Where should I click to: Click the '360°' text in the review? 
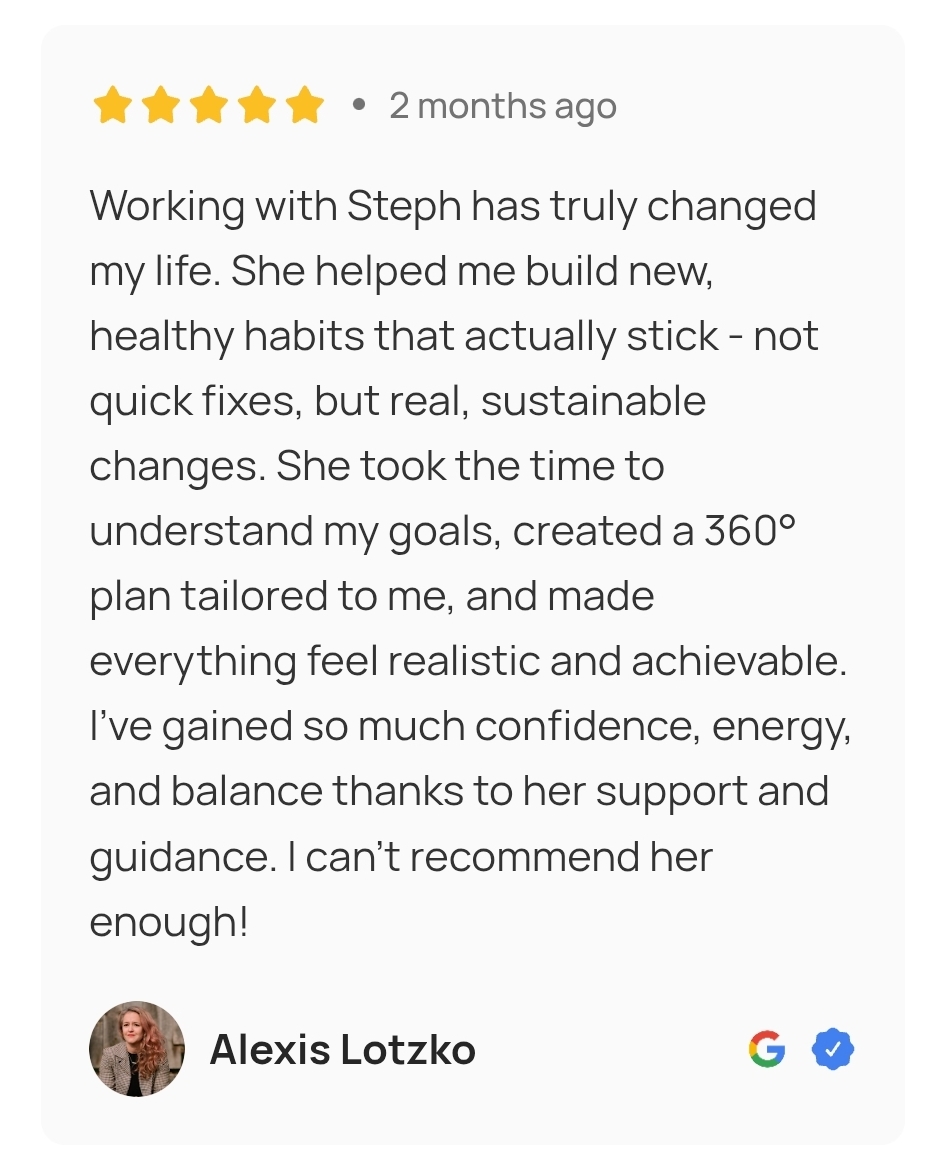[750, 530]
